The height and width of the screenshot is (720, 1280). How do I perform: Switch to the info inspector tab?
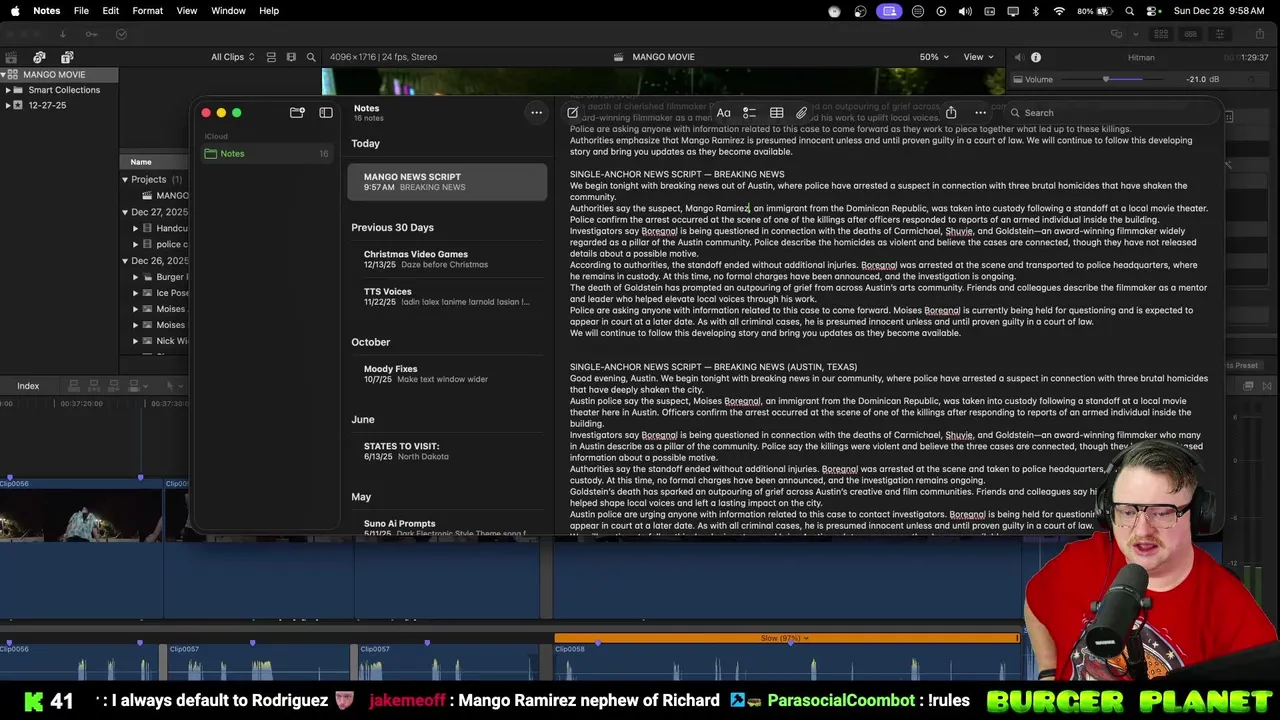pyautogui.click(x=1036, y=57)
